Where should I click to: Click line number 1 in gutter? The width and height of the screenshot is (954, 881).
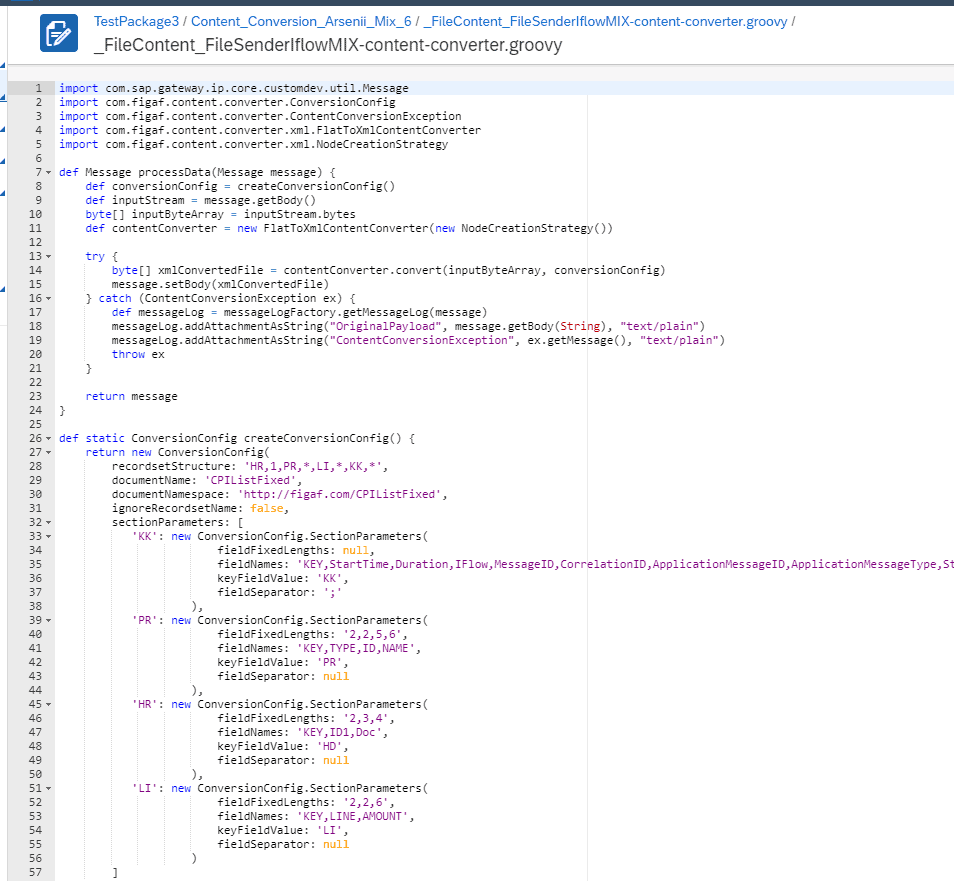click(x=38, y=88)
